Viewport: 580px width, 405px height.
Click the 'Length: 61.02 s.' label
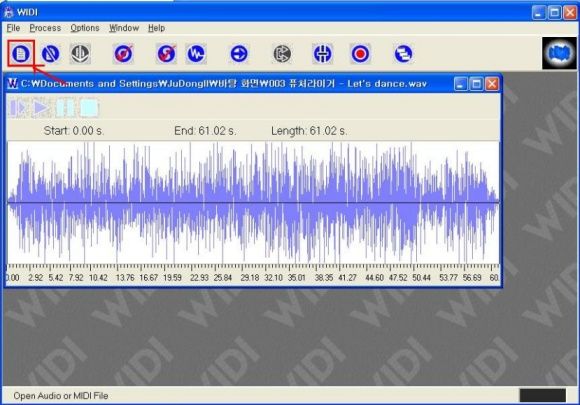point(309,131)
